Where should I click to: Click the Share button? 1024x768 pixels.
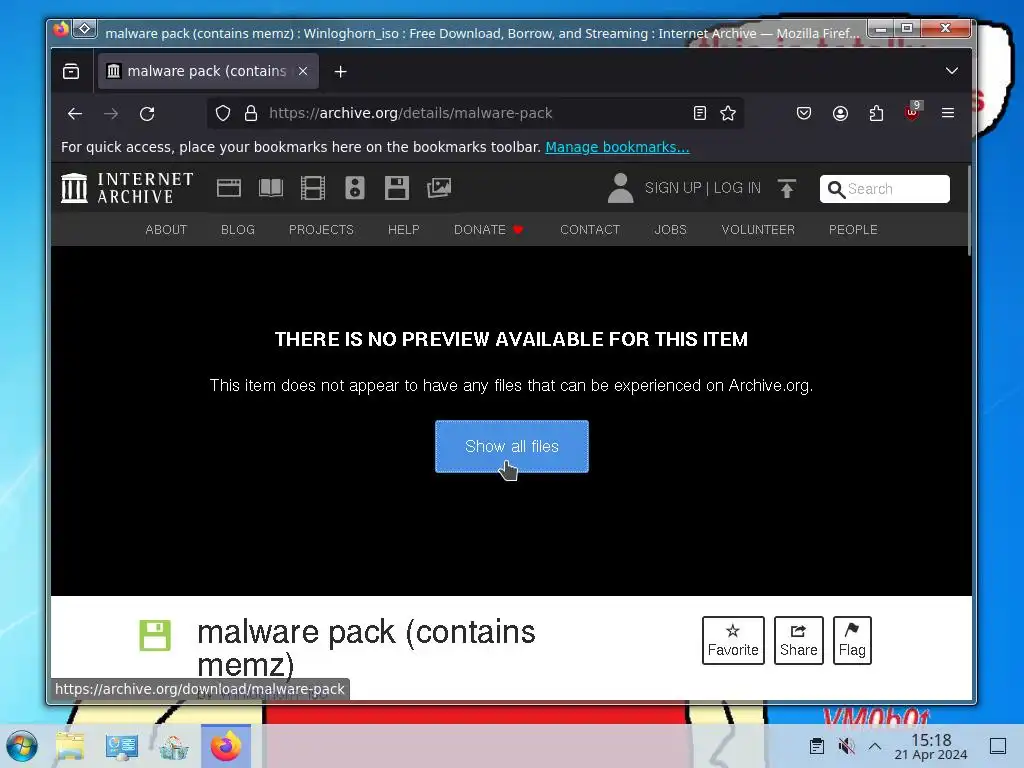coord(798,641)
